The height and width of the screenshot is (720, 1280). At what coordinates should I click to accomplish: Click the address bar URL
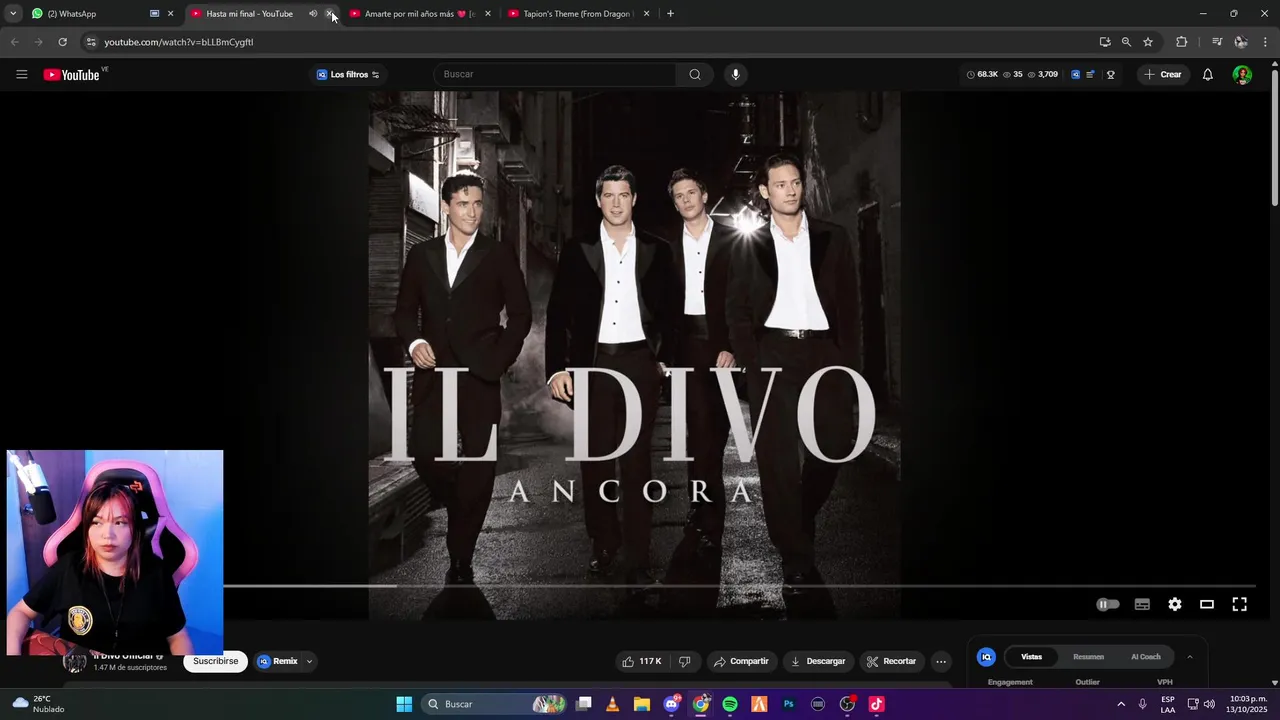pos(179,42)
